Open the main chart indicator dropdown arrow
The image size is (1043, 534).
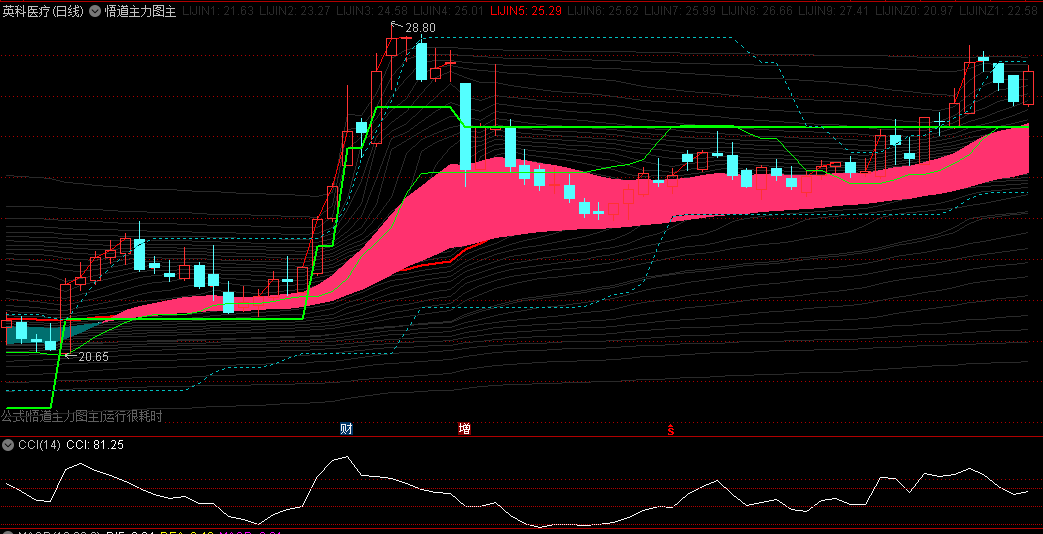pyautogui.click(x=94, y=11)
